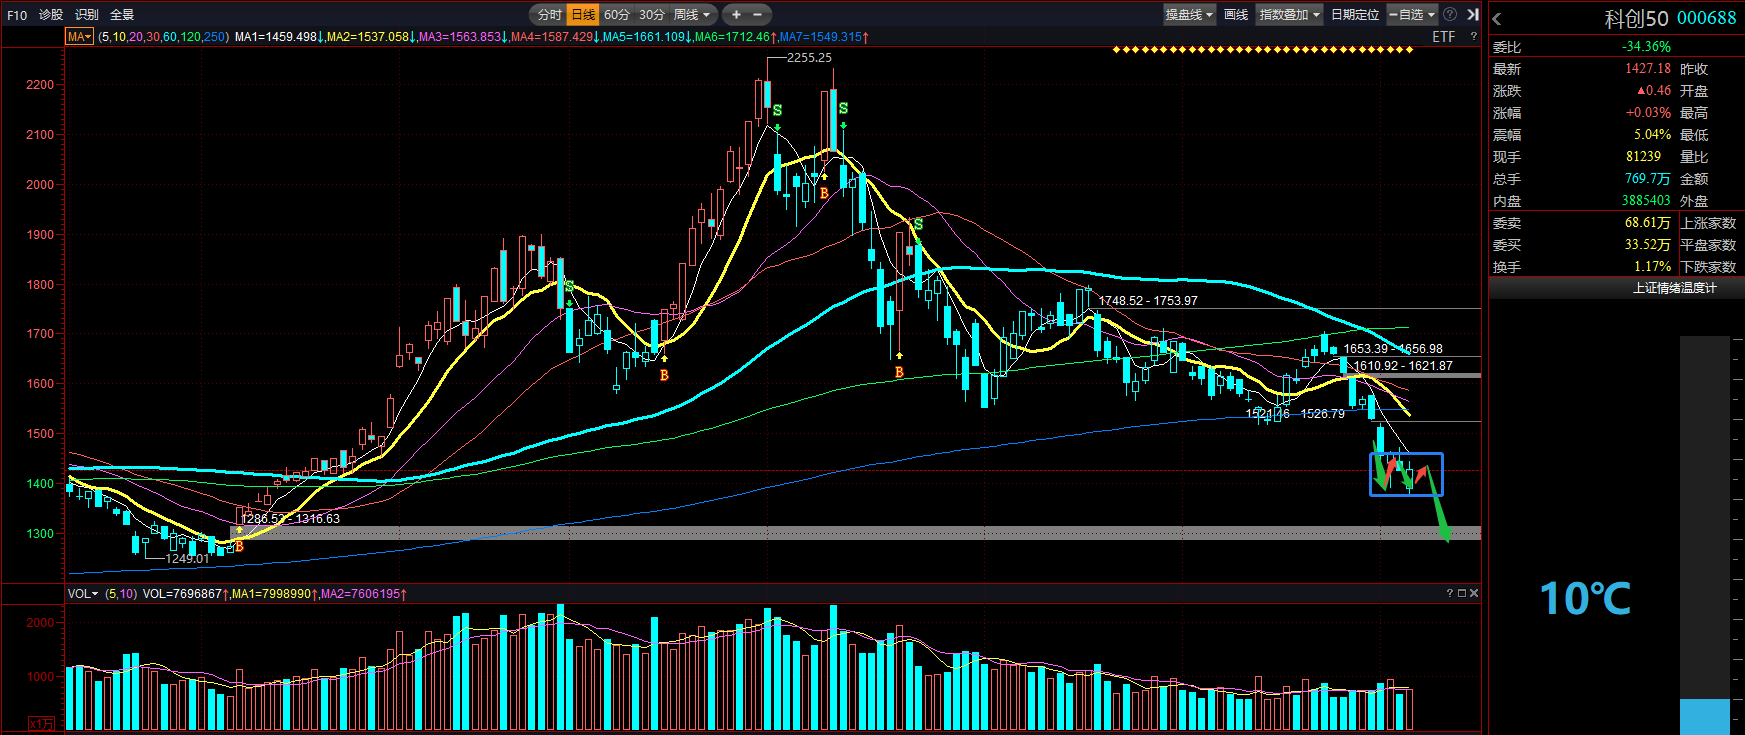Click the 2255.25 high price label
Image resolution: width=1745 pixels, height=735 pixels.
point(809,58)
